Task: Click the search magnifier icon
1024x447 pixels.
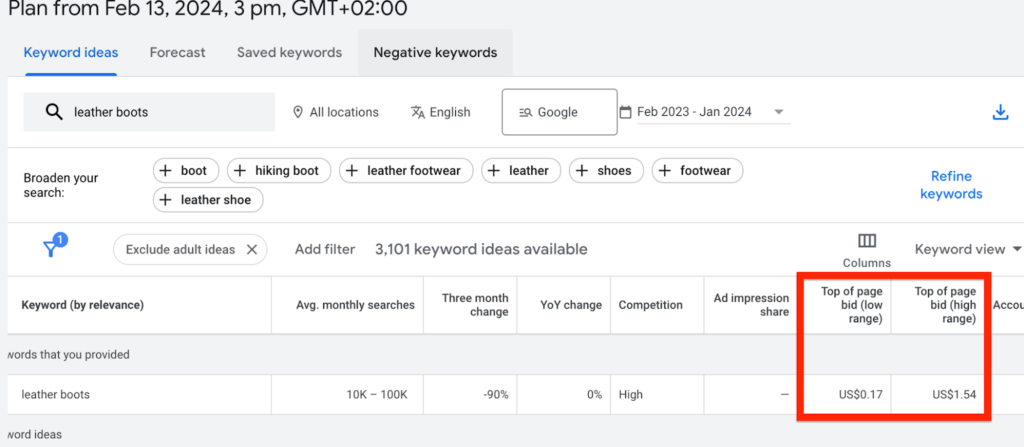Action: pos(54,112)
